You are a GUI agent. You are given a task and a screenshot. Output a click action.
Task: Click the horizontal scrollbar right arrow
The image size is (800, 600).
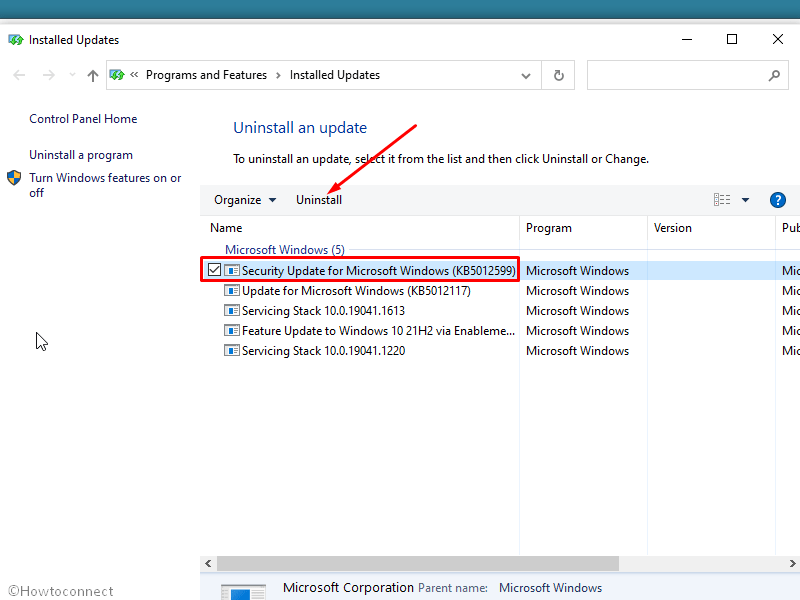[x=792, y=564]
